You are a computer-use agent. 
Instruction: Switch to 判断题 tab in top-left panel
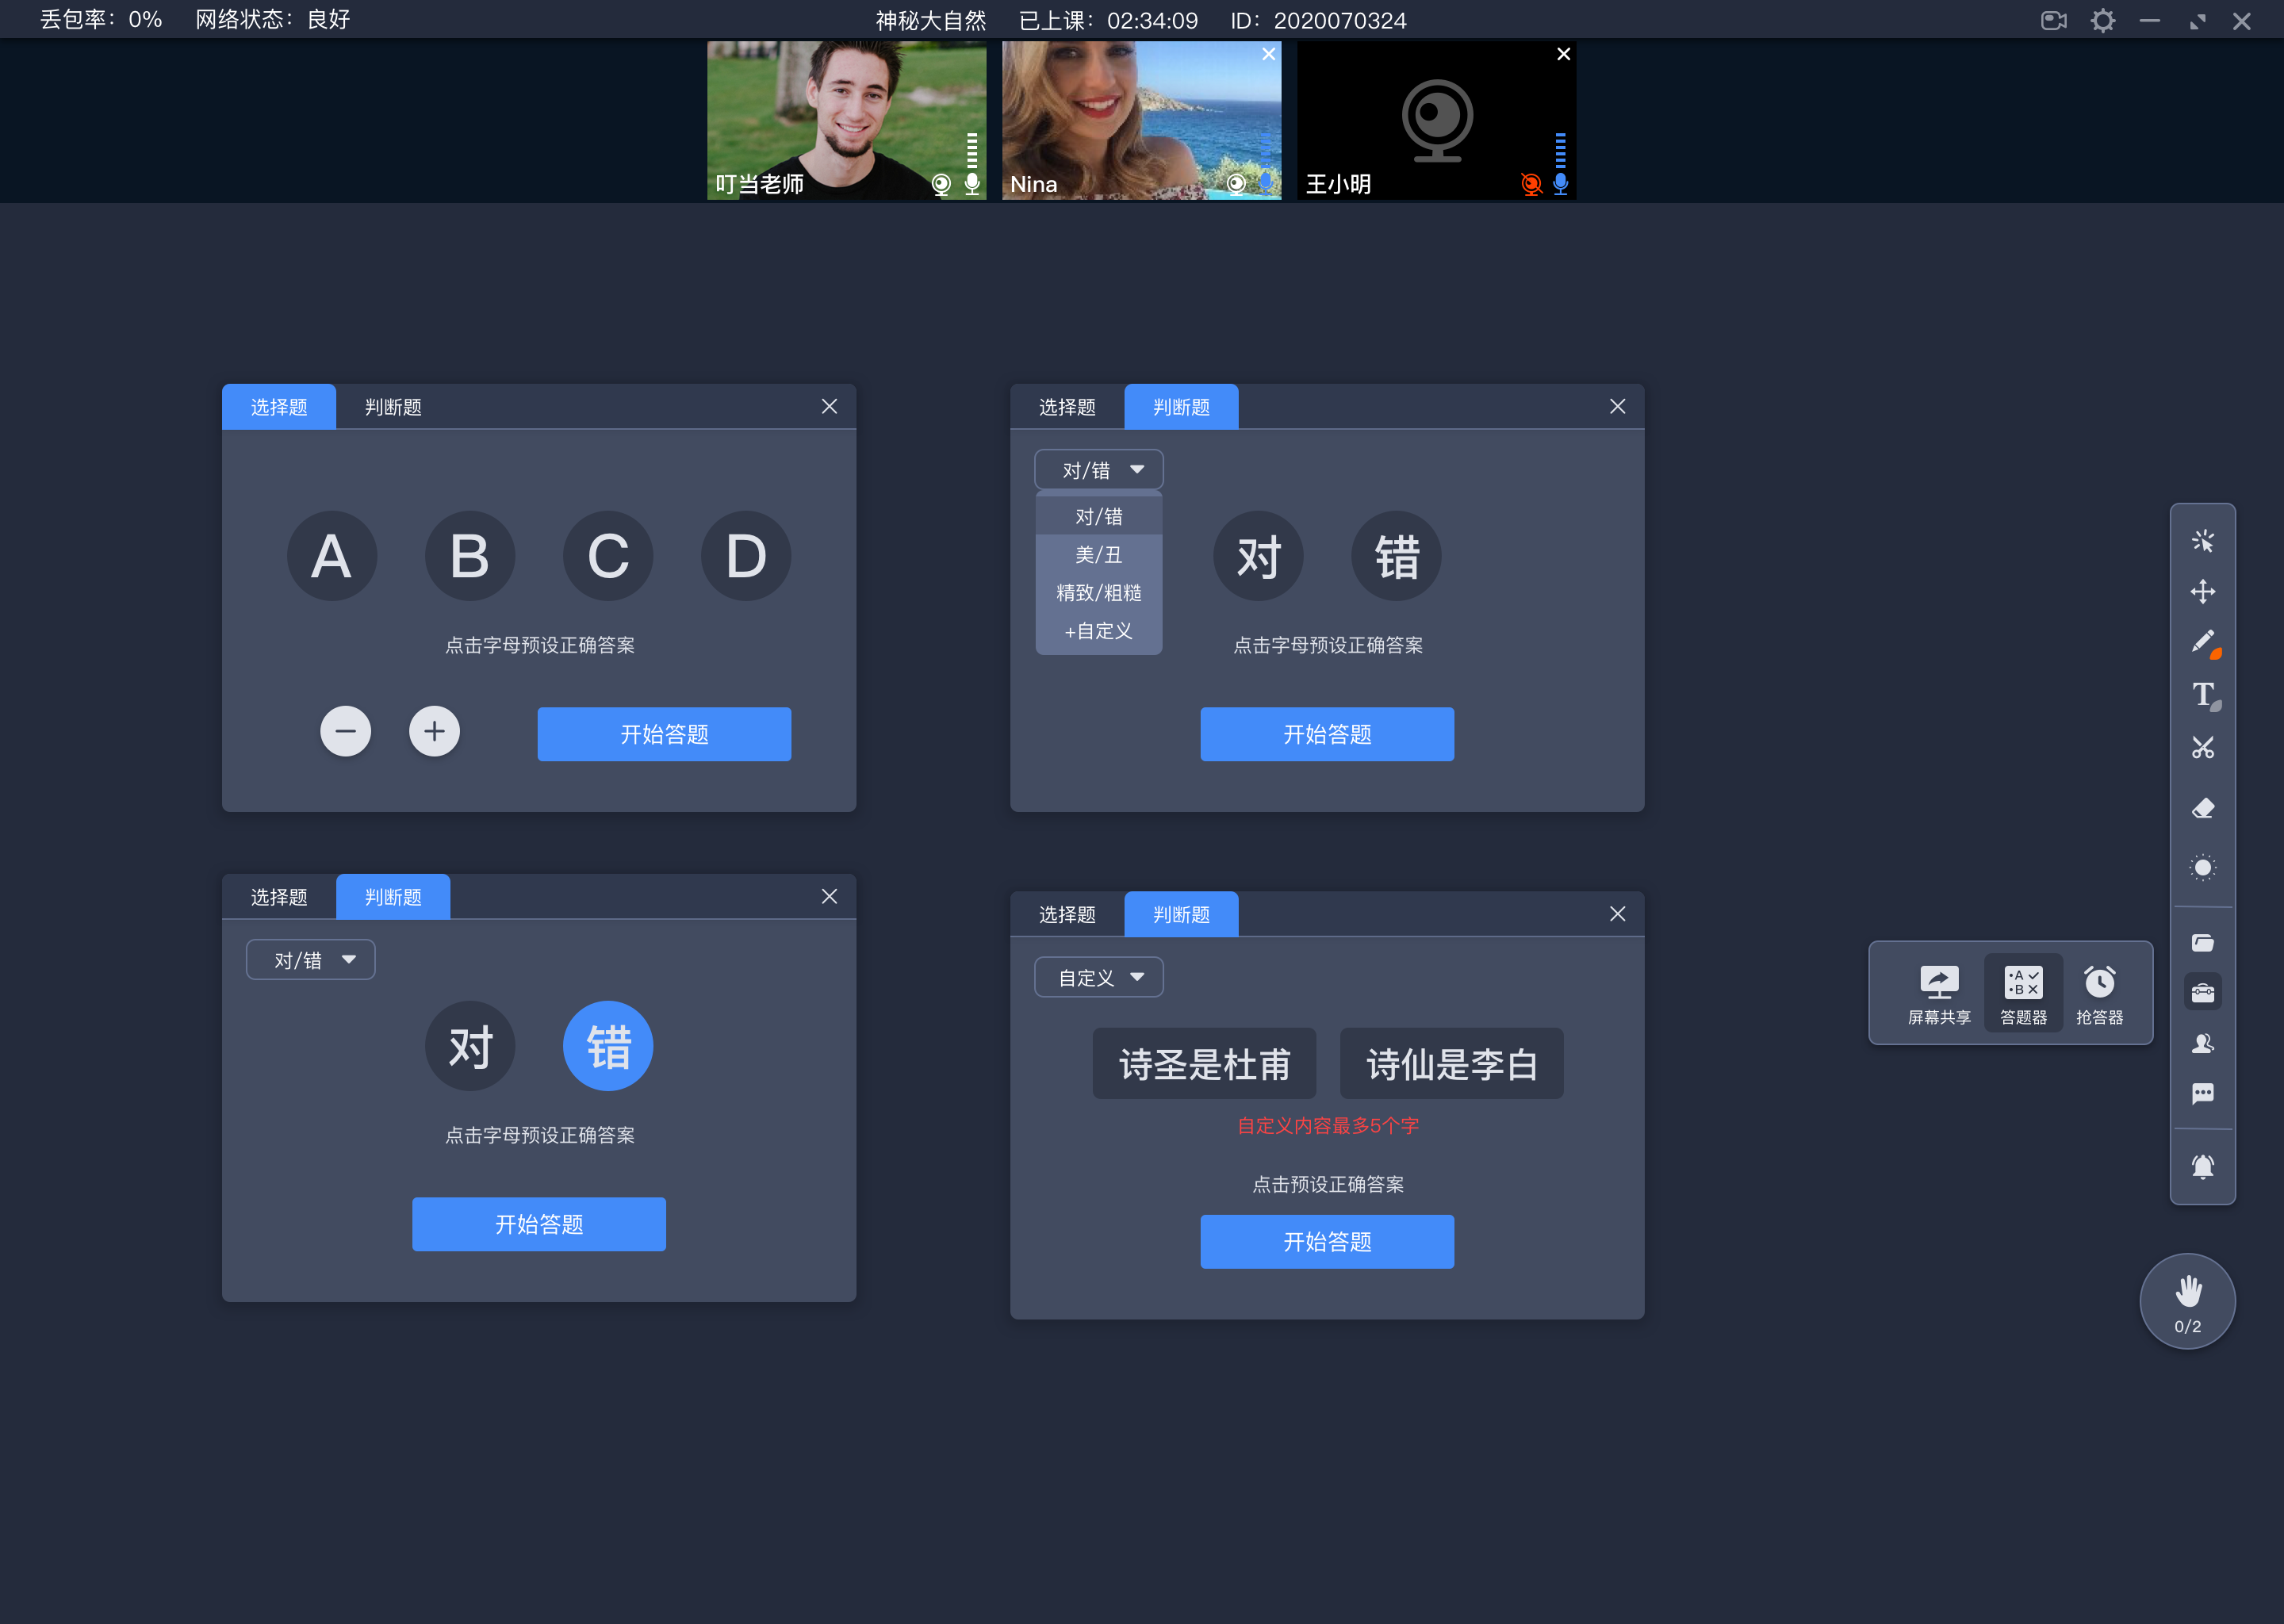(x=390, y=406)
